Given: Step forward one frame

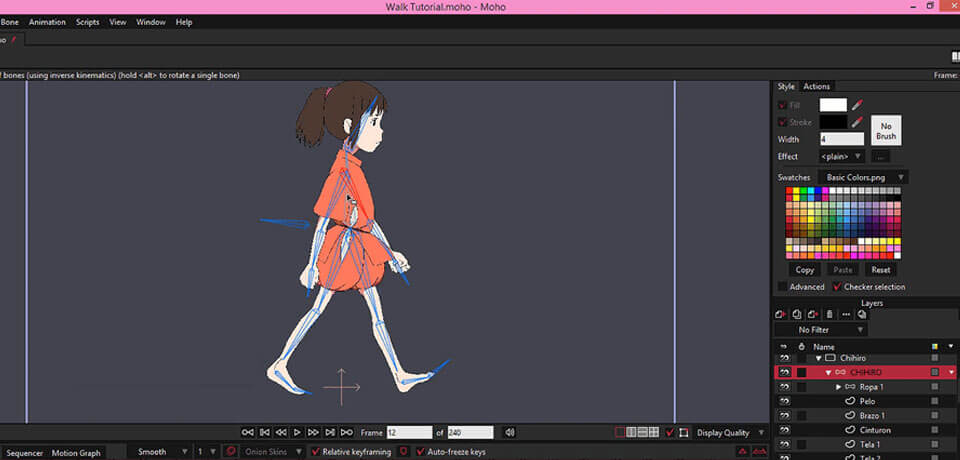Looking at the screenshot, I should (313, 432).
